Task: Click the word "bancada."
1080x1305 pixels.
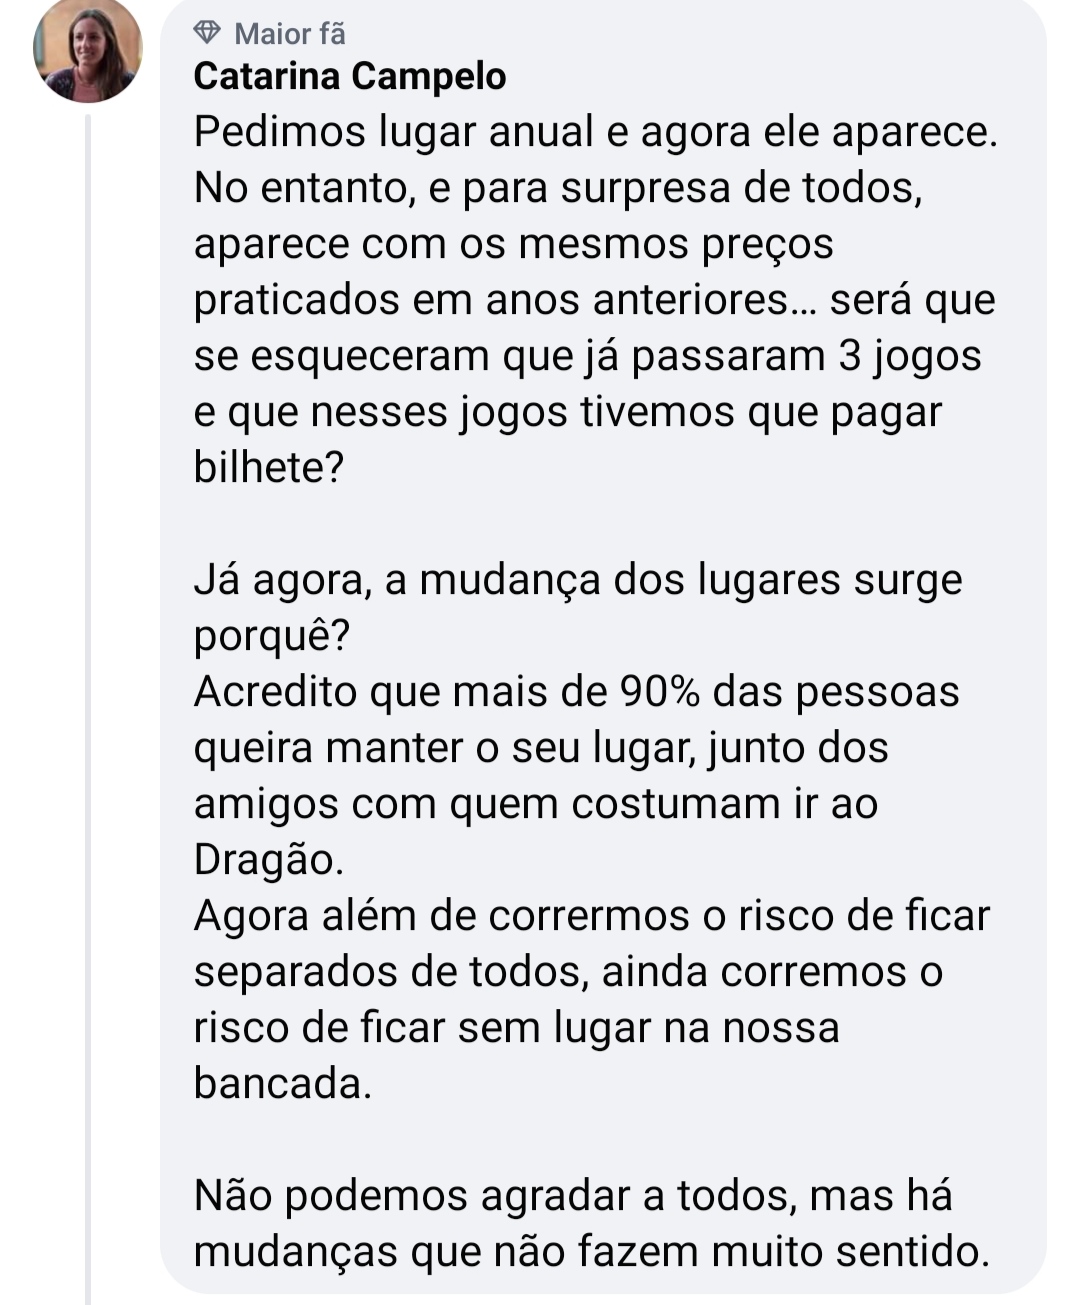Action: [282, 1084]
